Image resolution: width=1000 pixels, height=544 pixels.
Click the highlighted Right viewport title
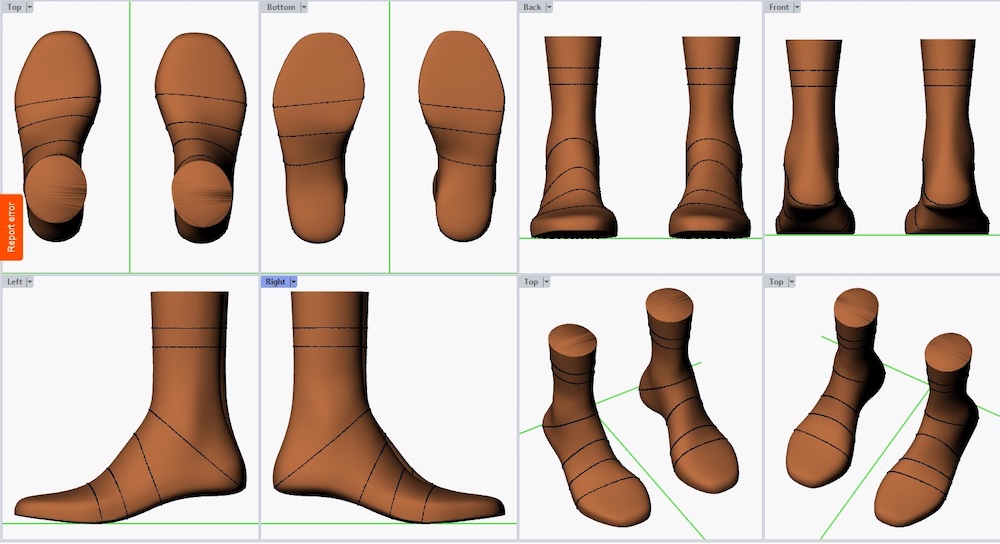coord(275,282)
